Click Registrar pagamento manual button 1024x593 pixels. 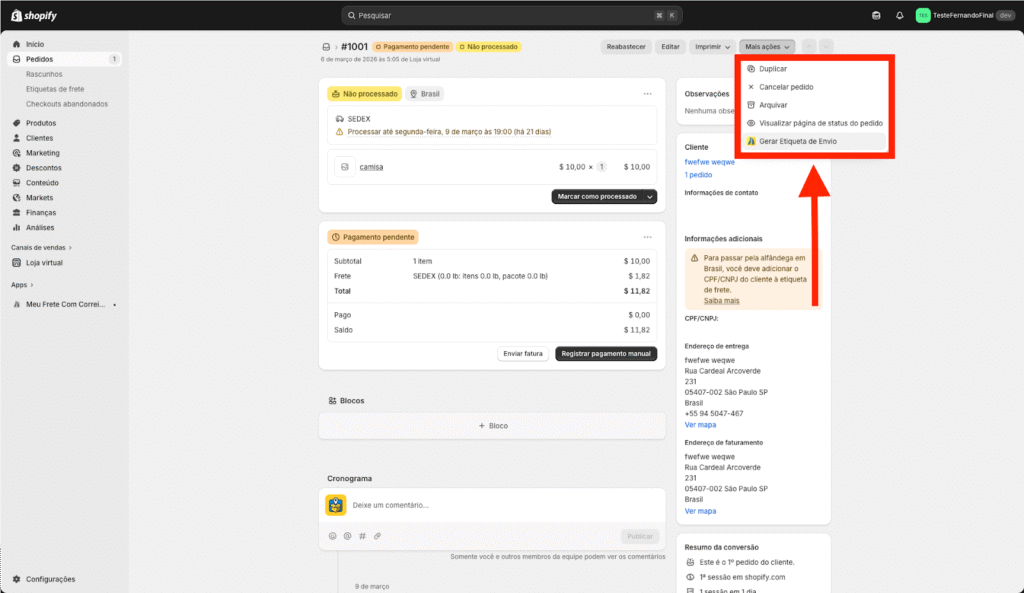[606, 353]
